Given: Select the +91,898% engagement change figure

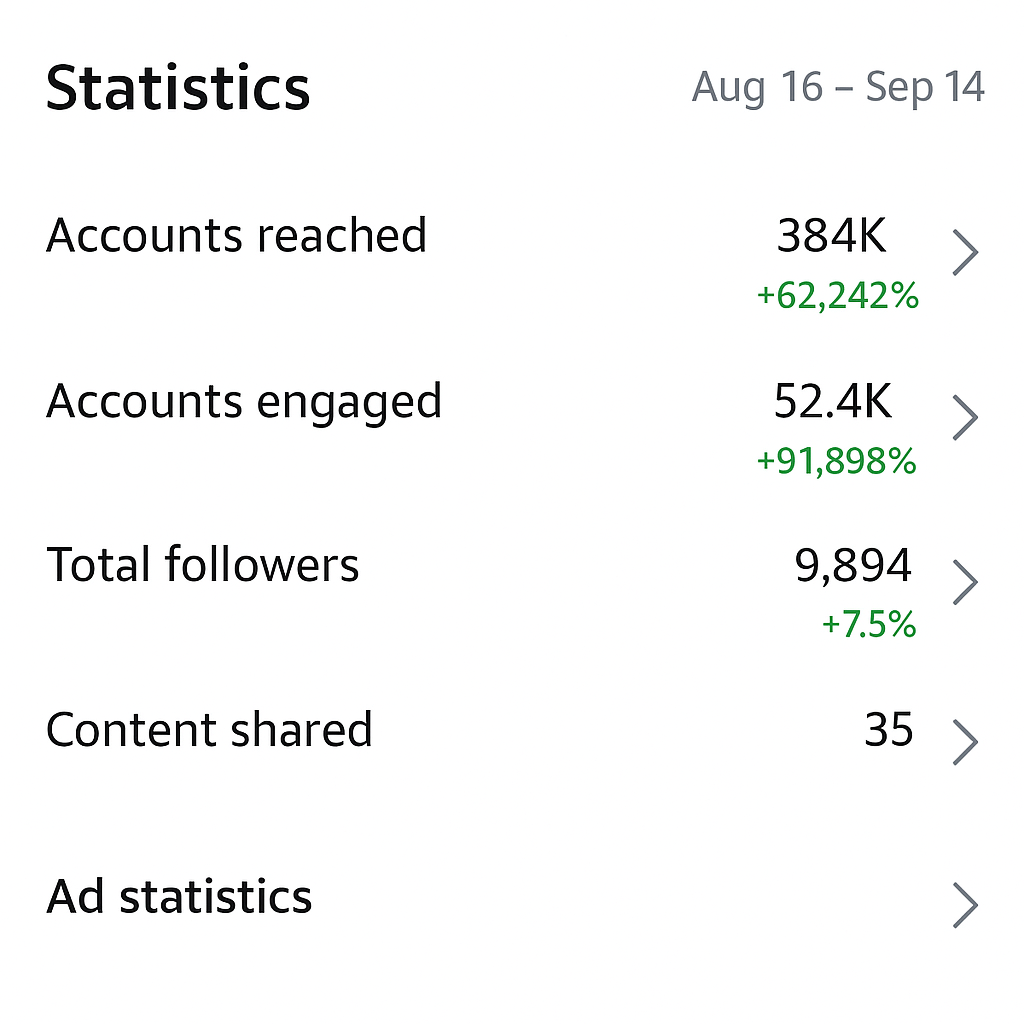Looking at the screenshot, I should 836,461.
